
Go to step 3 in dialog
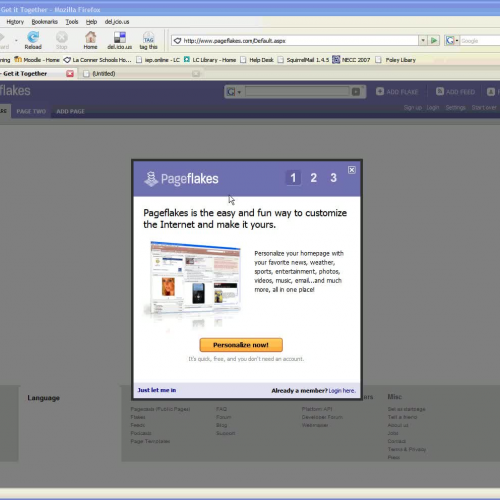[x=333, y=178]
